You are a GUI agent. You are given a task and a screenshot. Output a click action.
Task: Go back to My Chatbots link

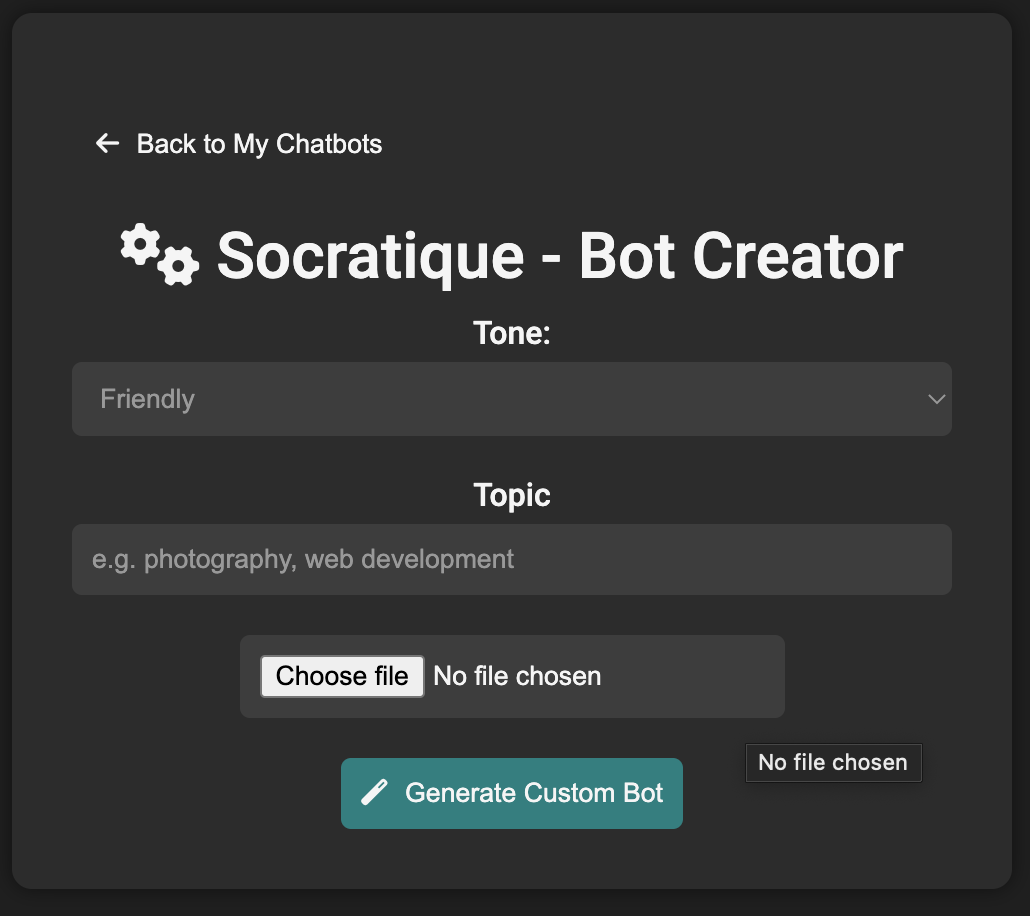(238, 144)
